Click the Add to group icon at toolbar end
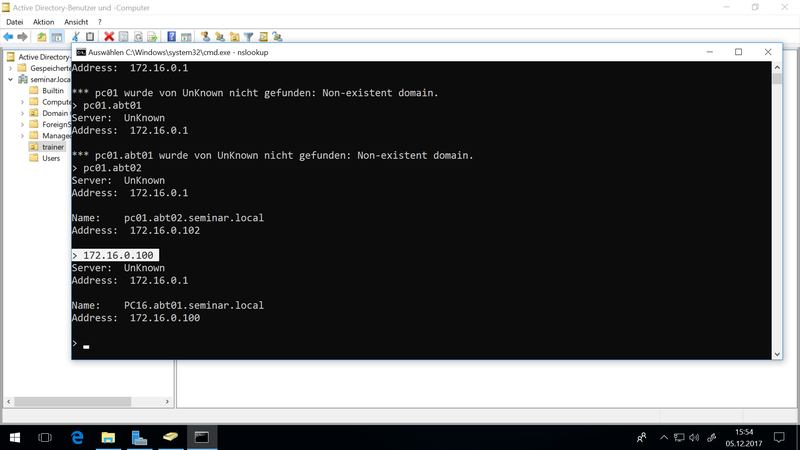Viewport: 800px width, 450px height. click(x=277, y=37)
